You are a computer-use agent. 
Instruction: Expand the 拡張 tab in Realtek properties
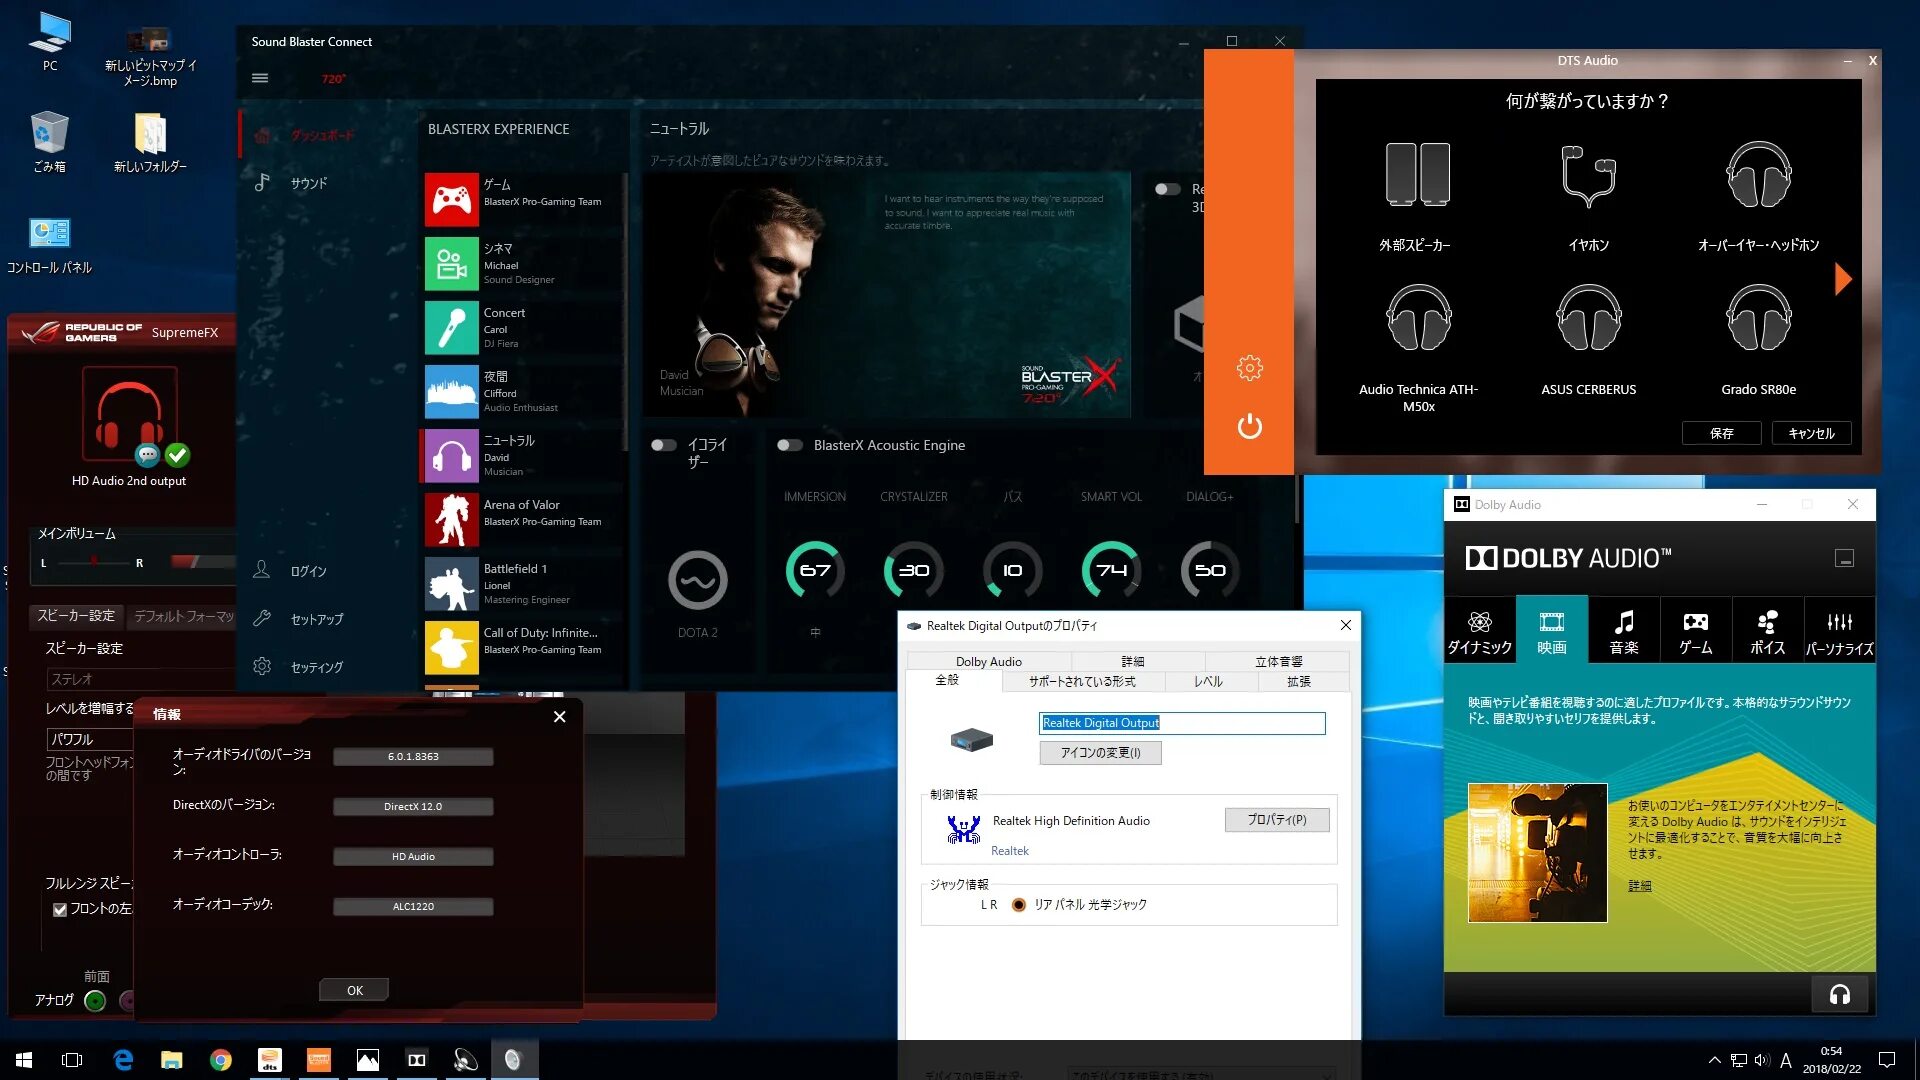[1296, 680]
